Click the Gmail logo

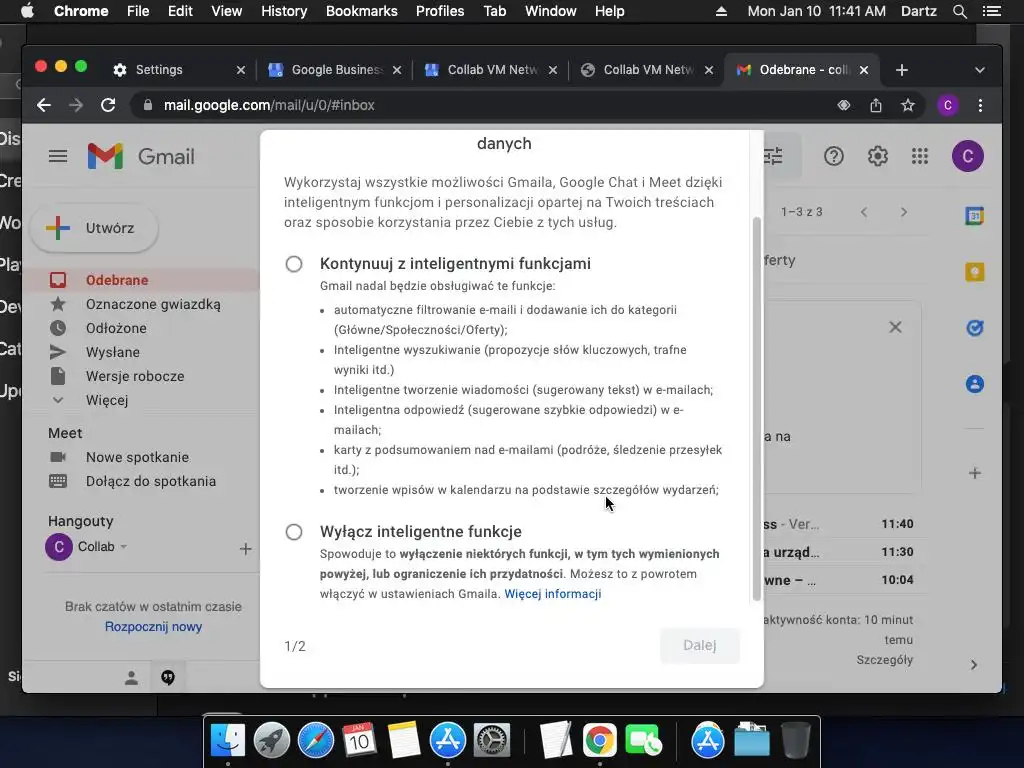[141, 156]
